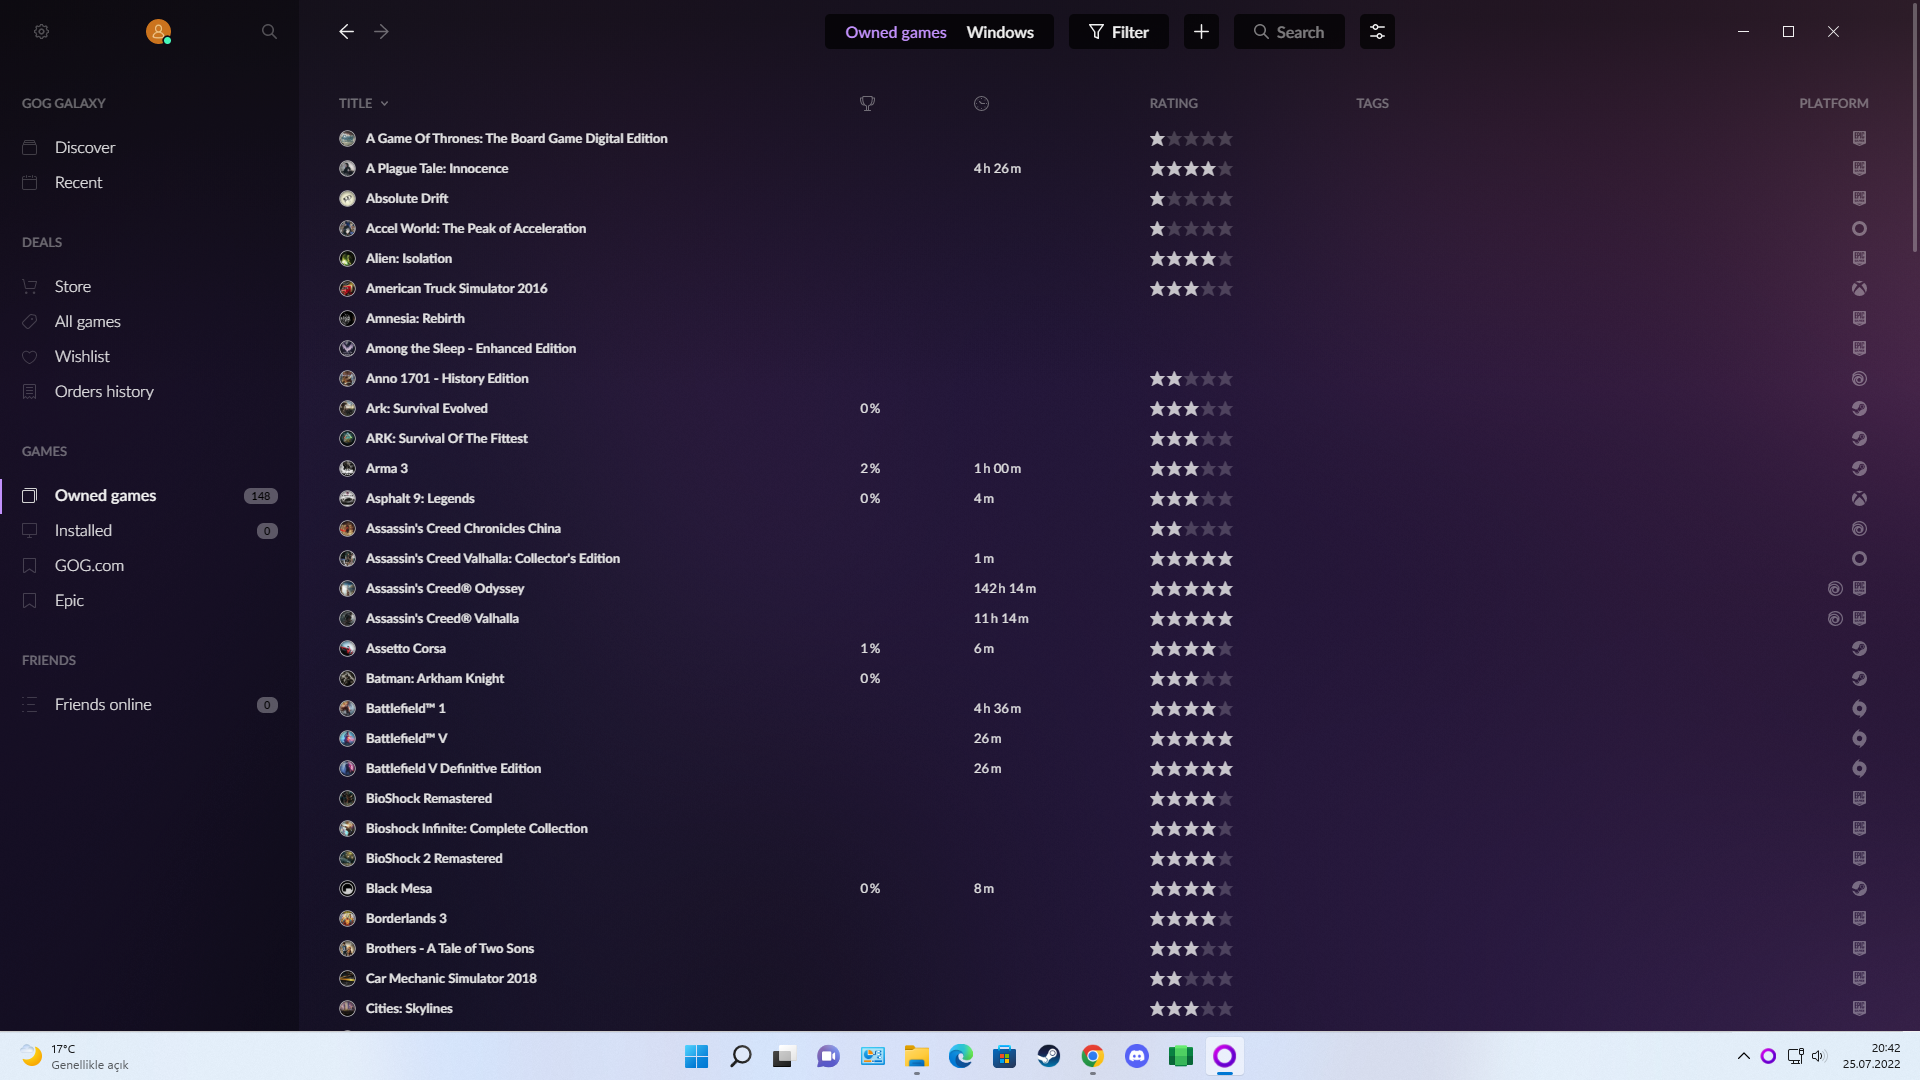This screenshot has height=1080, width=1920.
Task: Open the view customization sliders icon
Action: point(1377,32)
